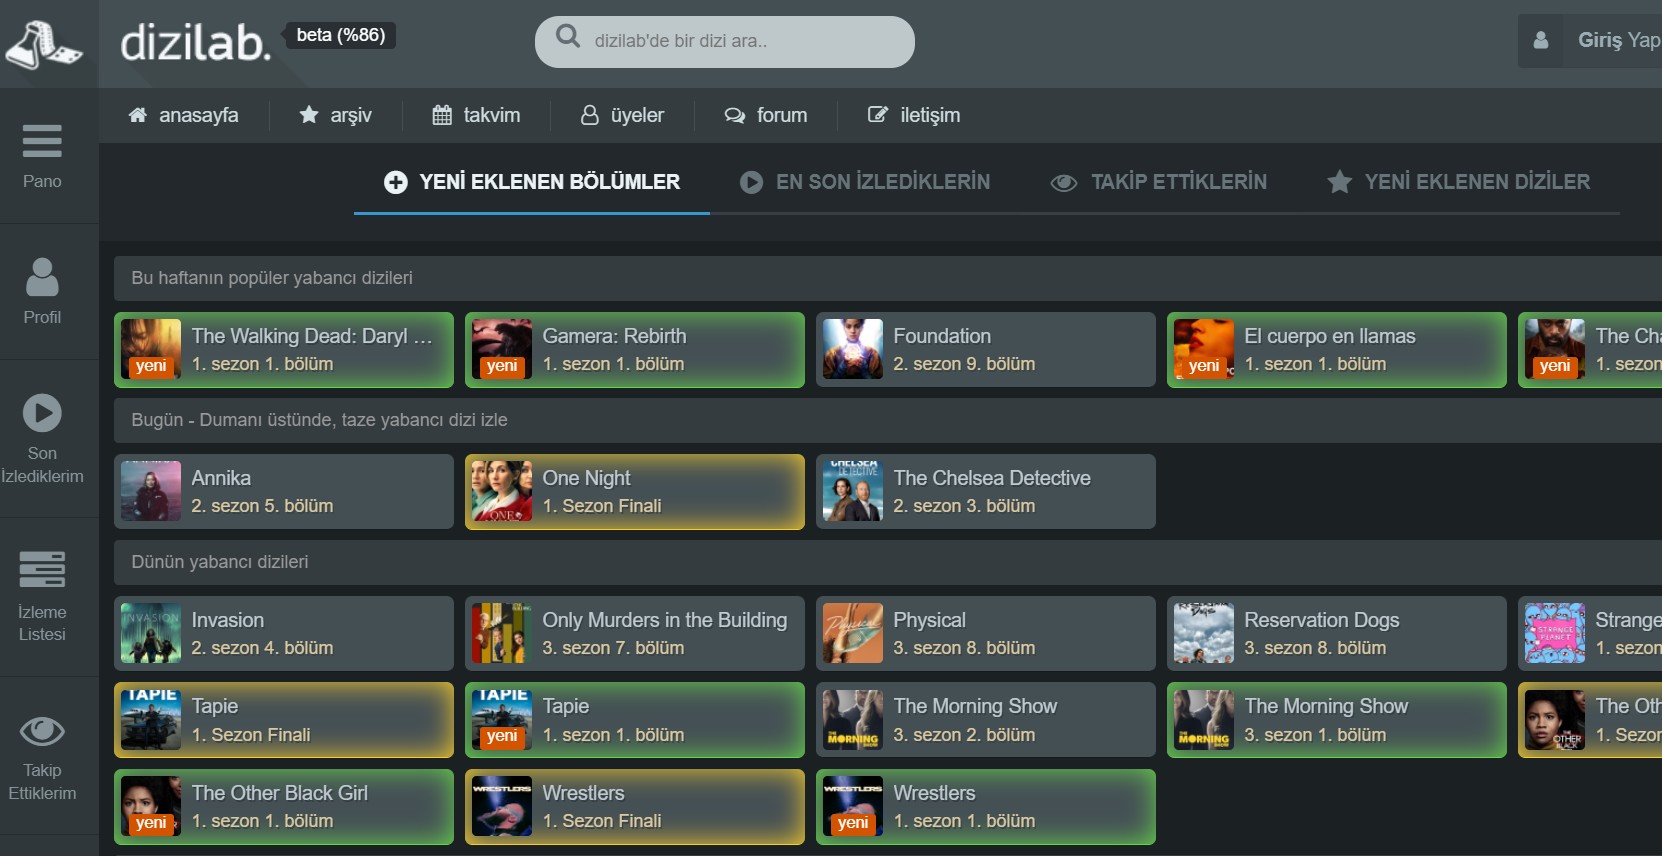This screenshot has width=1662, height=856.
Task: Open Tapie 1. Sezon Finali card
Action: point(284,720)
